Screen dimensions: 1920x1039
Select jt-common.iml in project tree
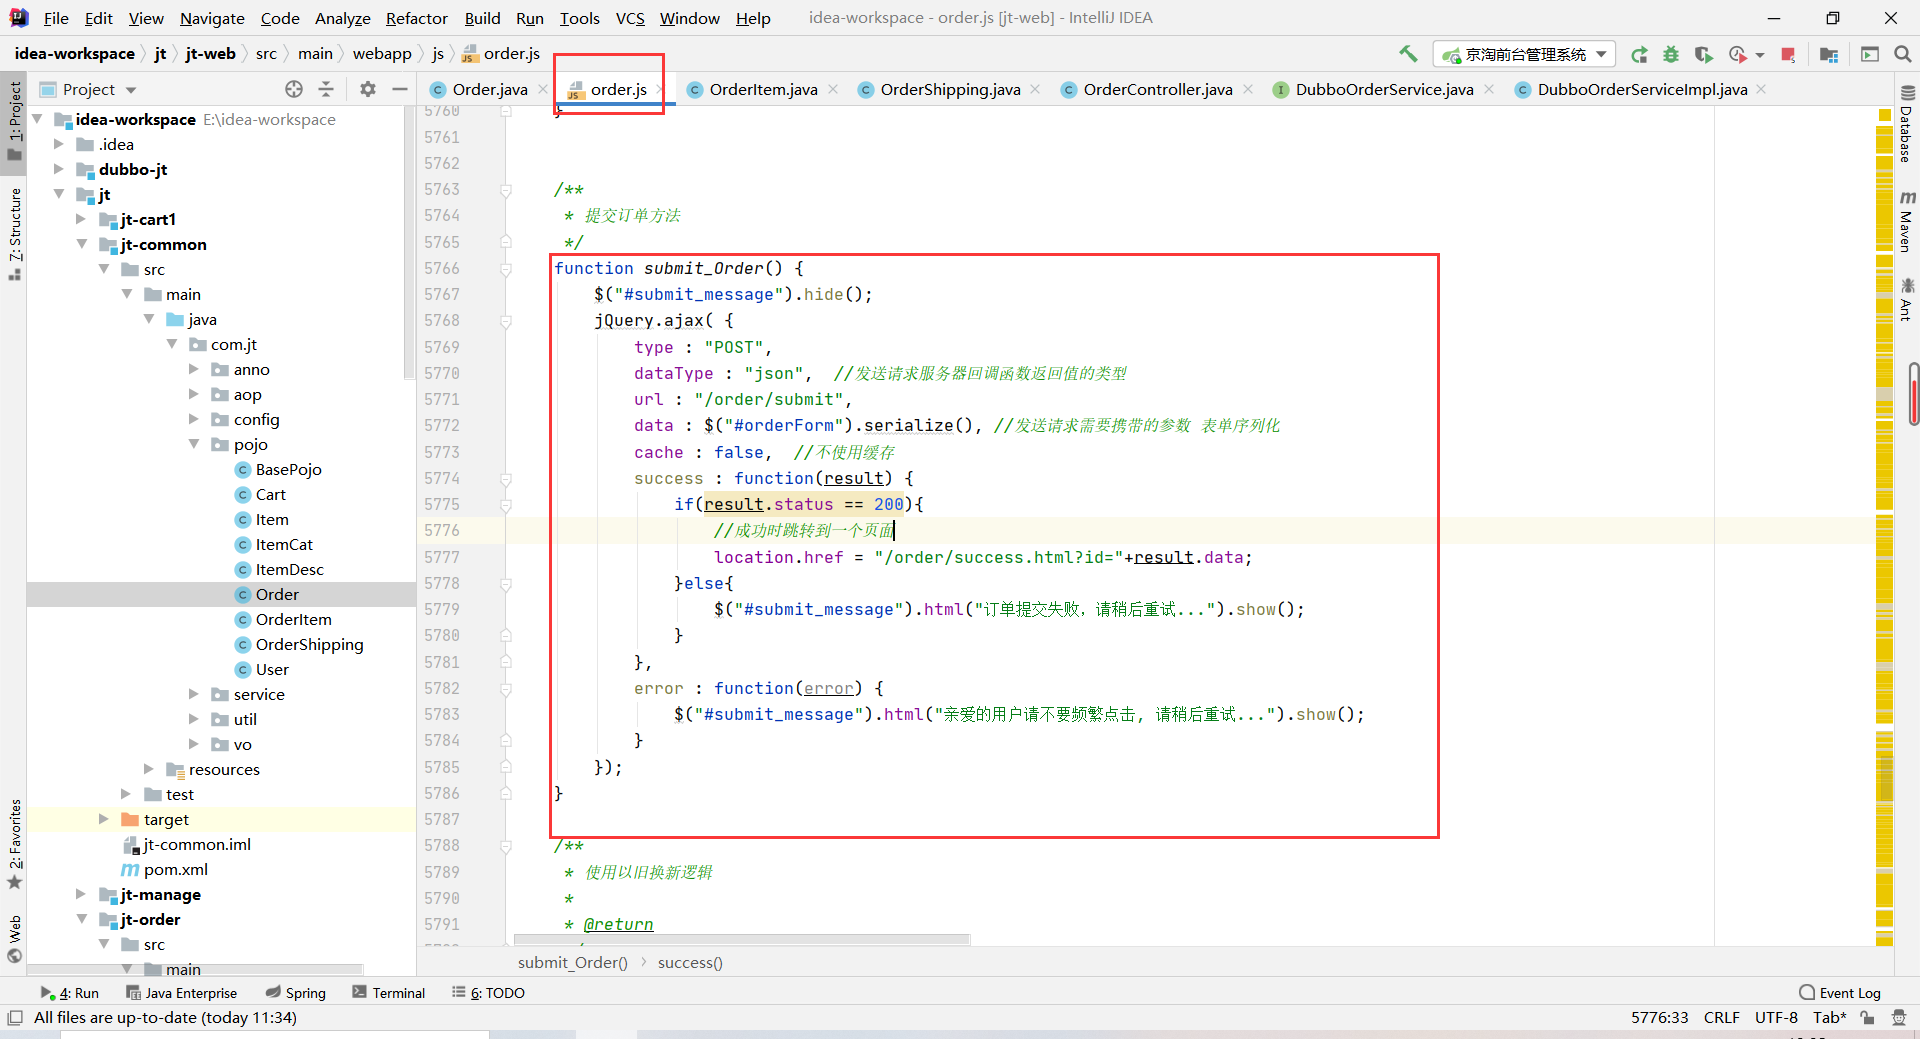pos(196,844)
